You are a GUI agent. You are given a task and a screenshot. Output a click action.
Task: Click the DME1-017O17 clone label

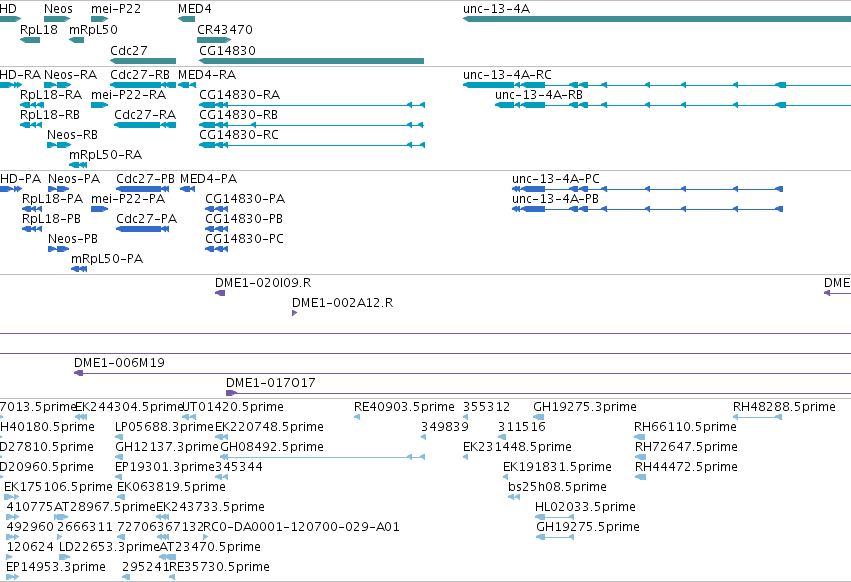[x=270, y=383]
